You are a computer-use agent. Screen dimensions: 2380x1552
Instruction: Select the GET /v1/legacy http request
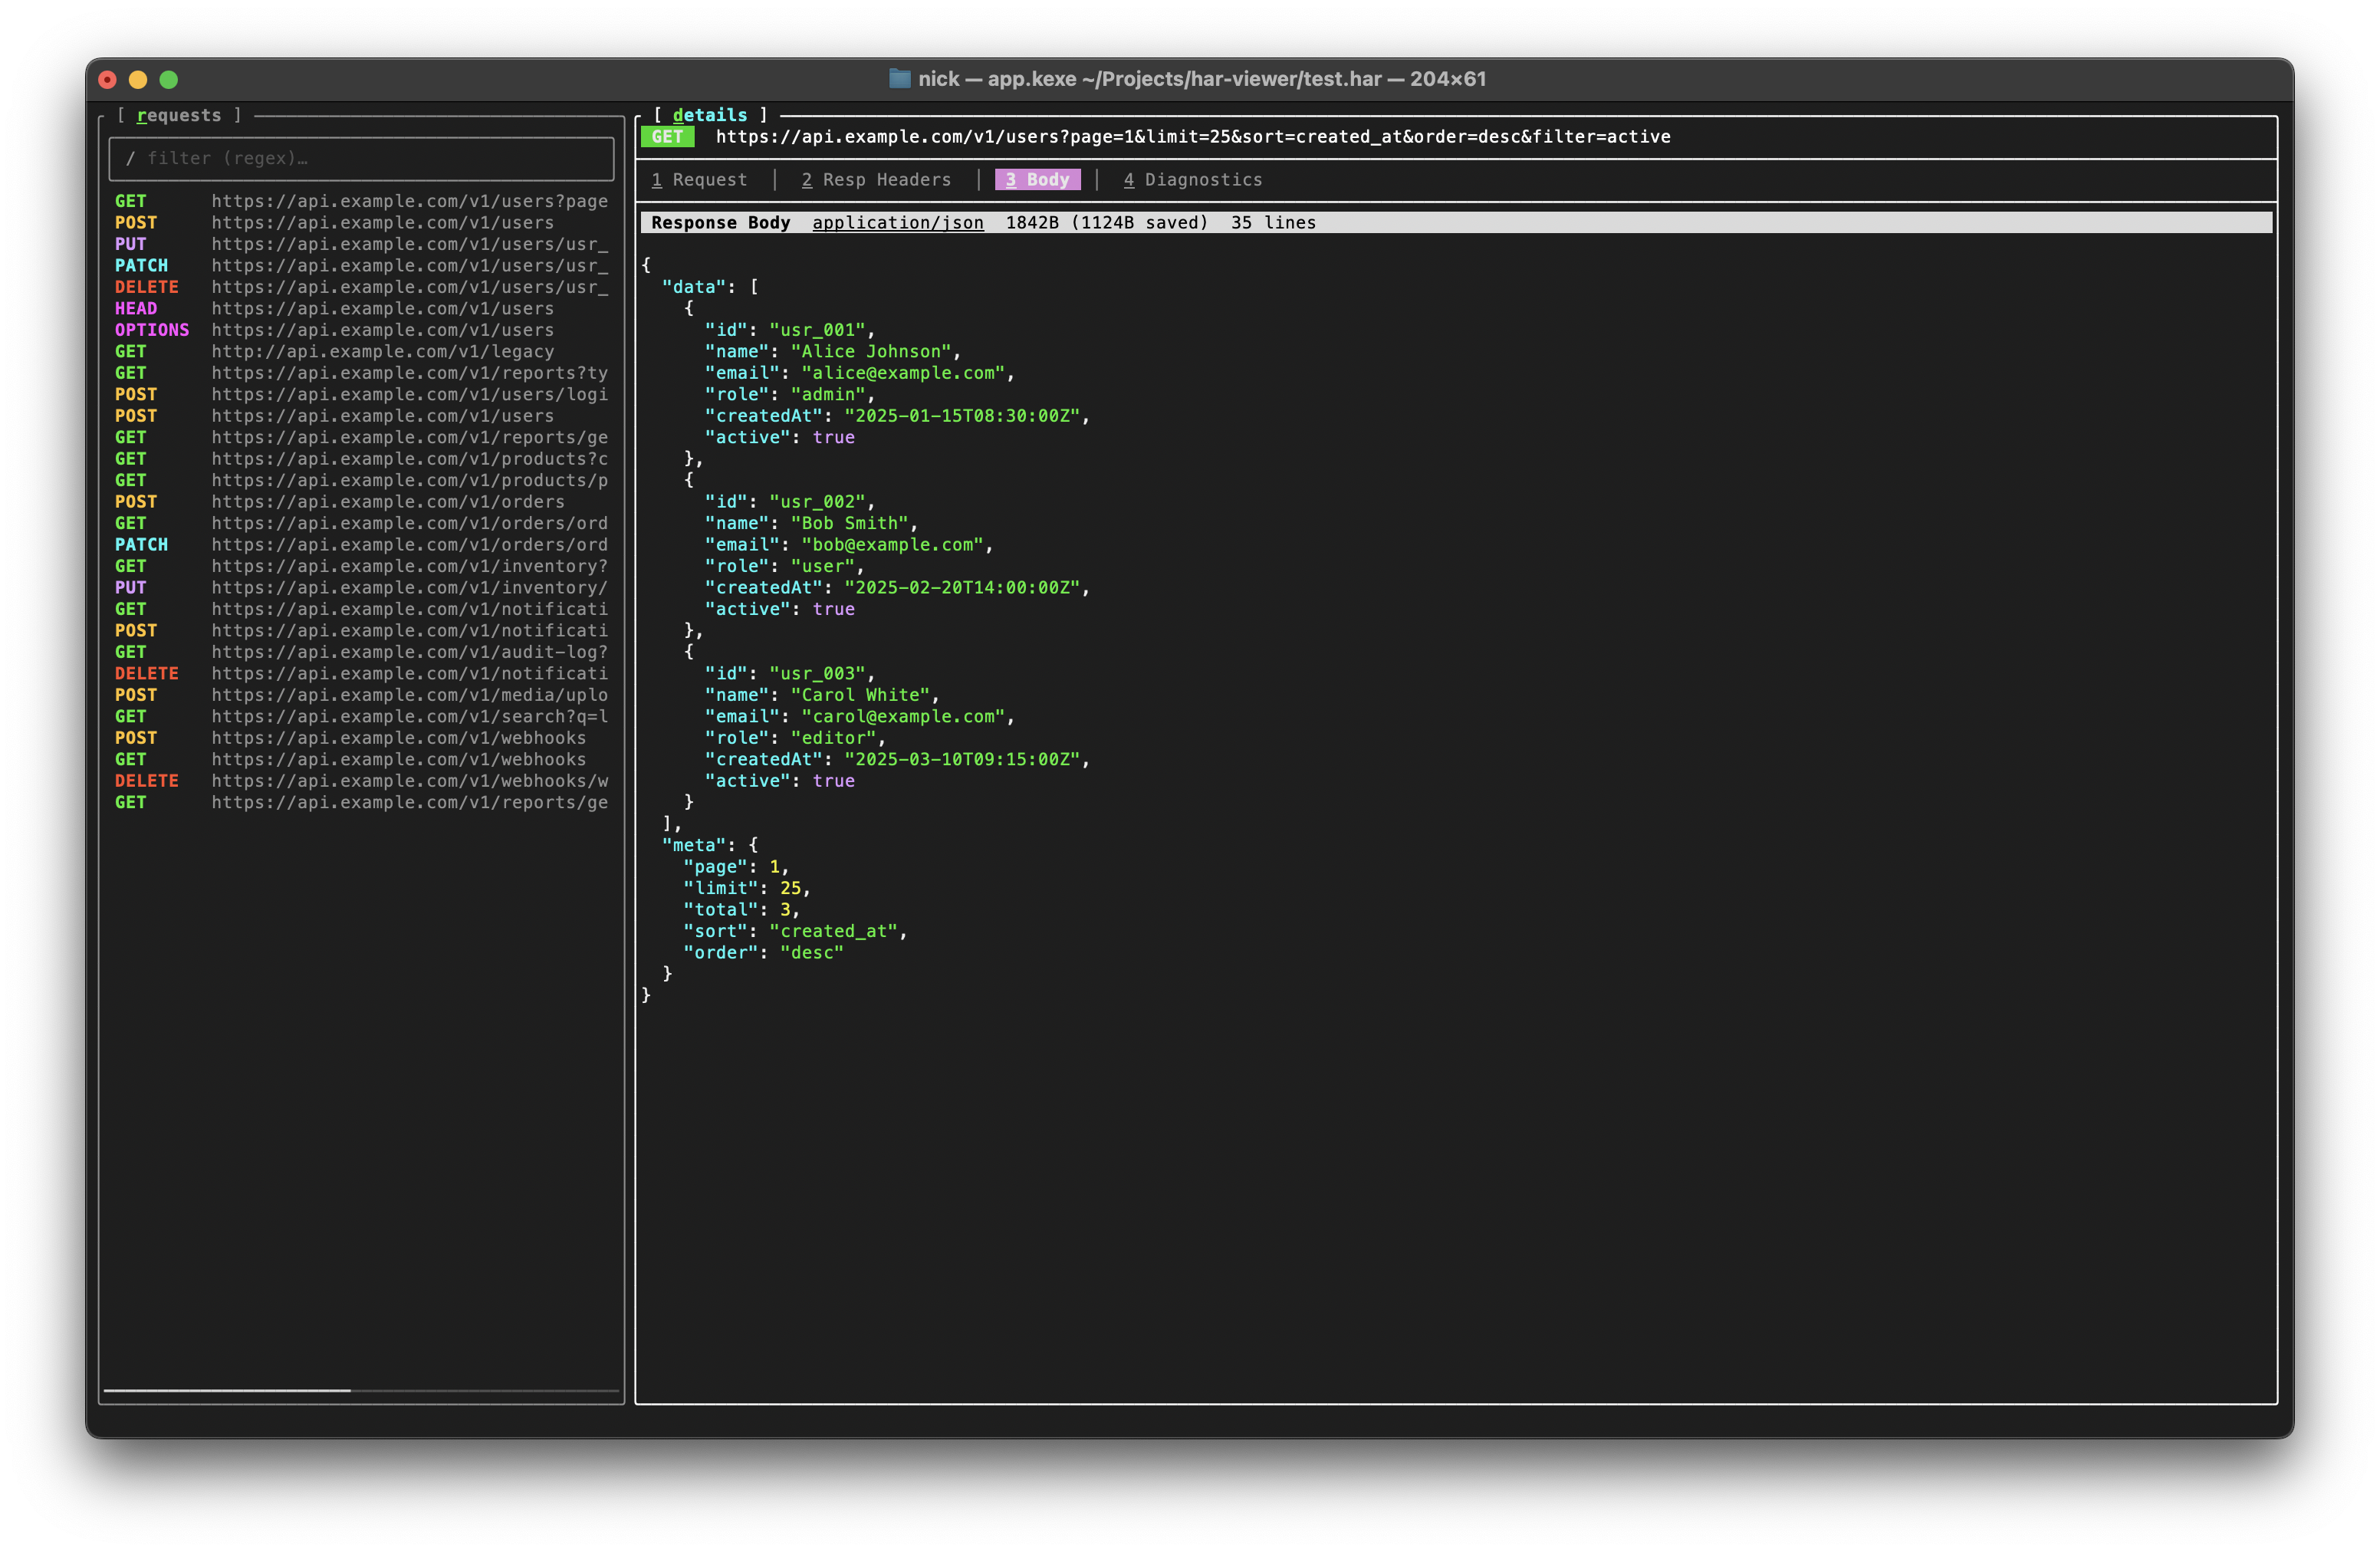tap(361, 352)
